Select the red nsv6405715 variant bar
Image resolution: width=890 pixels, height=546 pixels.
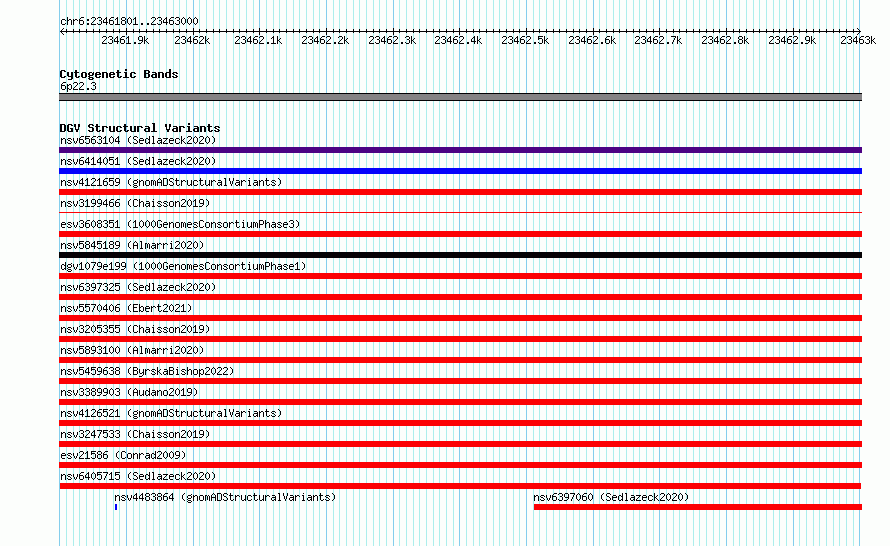point(460,486)
